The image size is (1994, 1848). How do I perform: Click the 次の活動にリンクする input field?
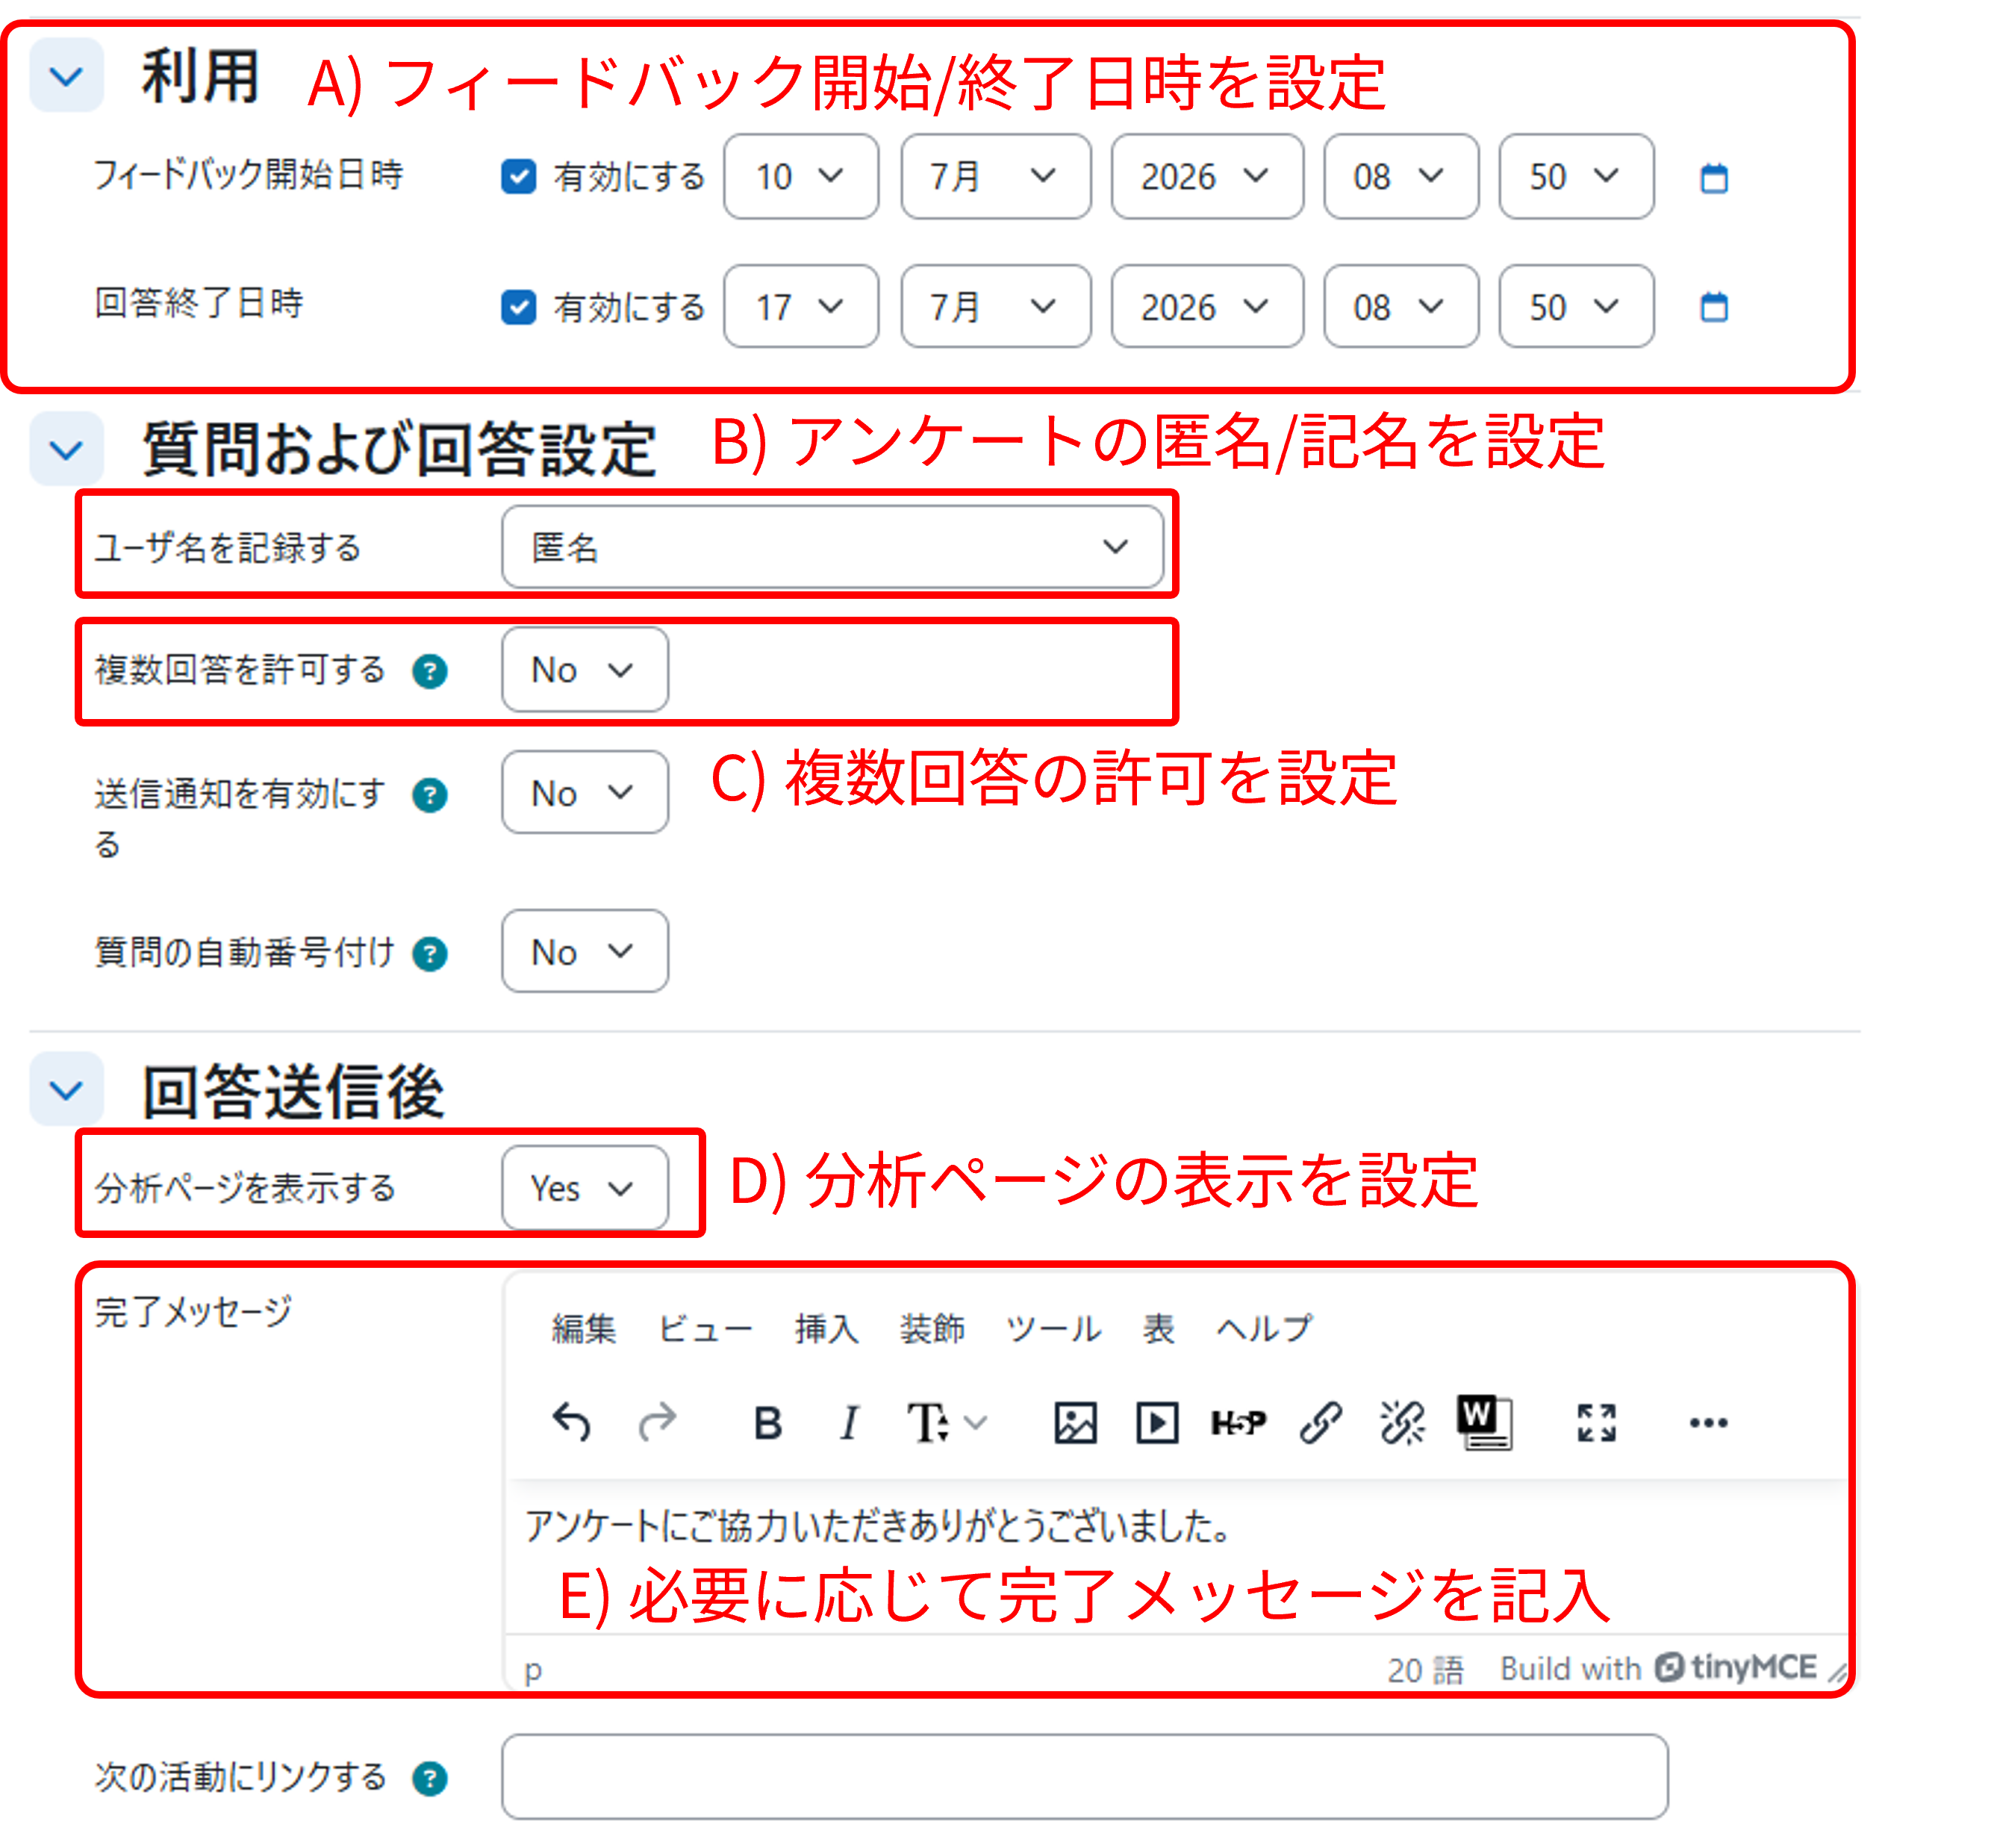(x=1085, y=1777)
